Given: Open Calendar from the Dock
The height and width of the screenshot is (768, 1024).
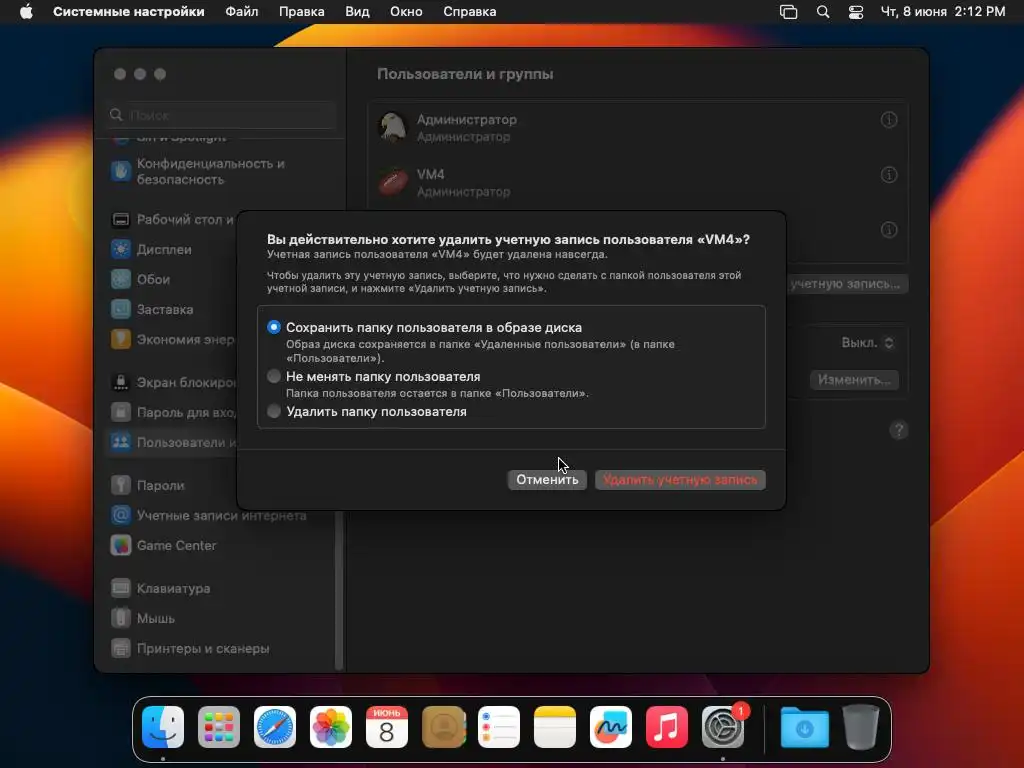Looking at the screenshot, I should (387, 727).
